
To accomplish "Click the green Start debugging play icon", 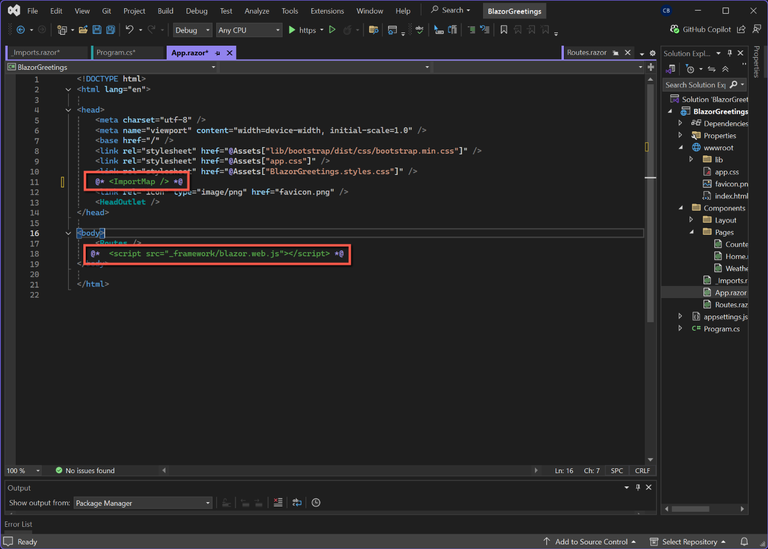I will [x=292, y=30].
